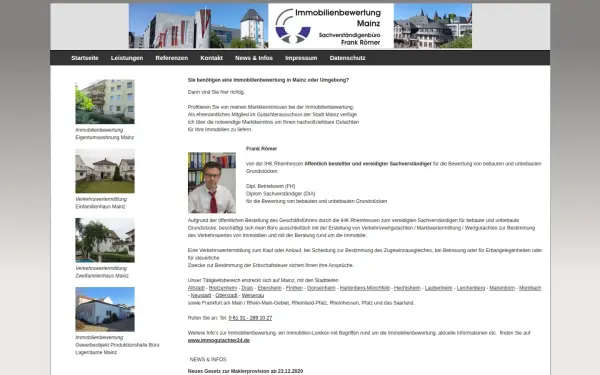600x375 pixels.
Task: Go to the Leistungen page
Action: click(127, 58)
